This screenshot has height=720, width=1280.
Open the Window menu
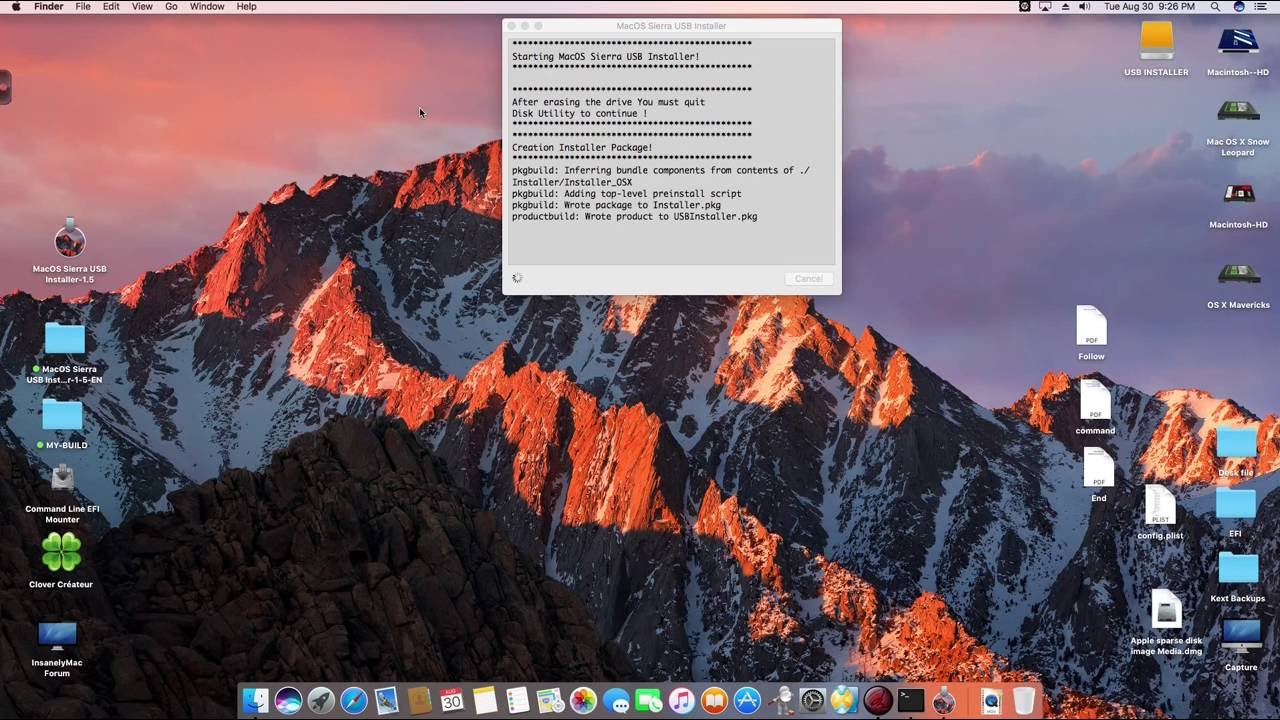(x=207, y=6)
